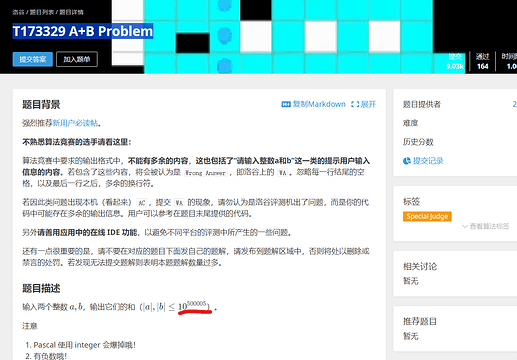Click the 10^500005 formula
This screenshot has width=517, height=360.
pos(192,305)
